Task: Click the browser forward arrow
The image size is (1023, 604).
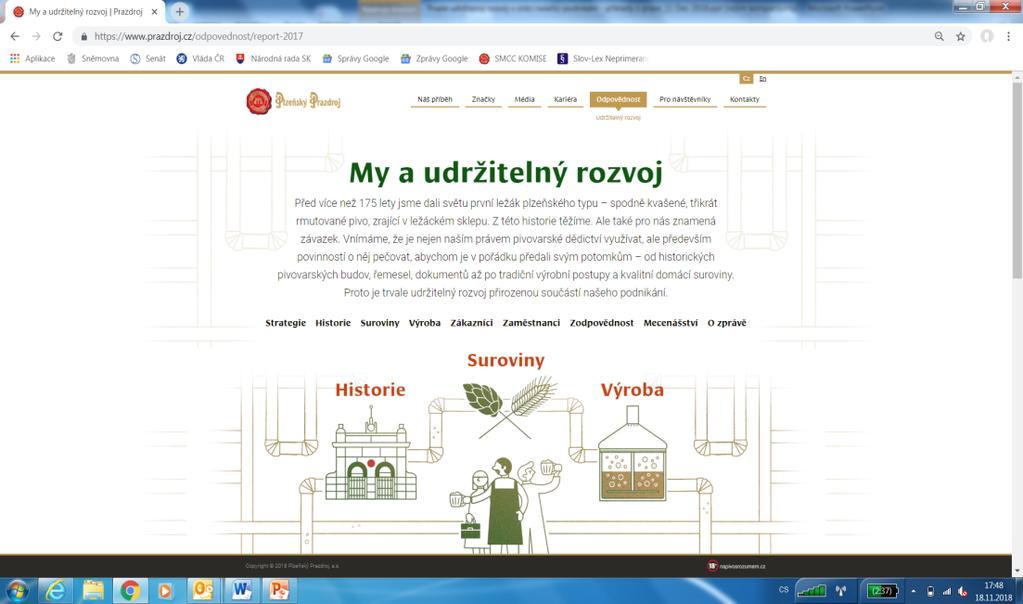Action: coord(36,37)
